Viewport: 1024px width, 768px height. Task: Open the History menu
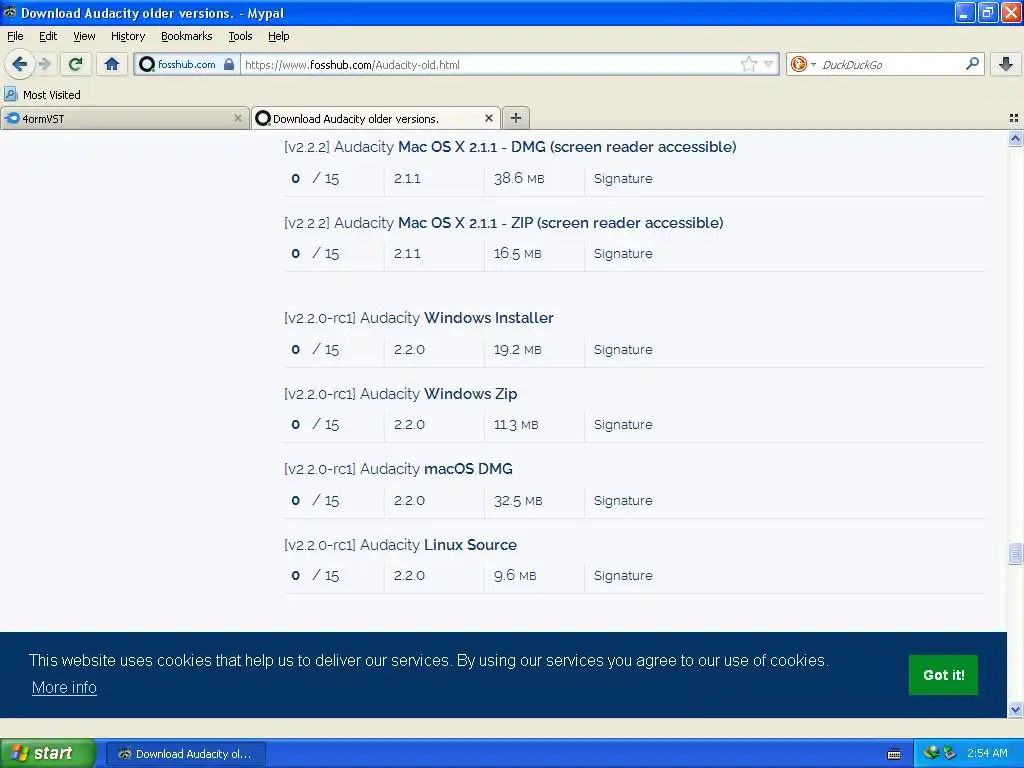pos(128,36)
